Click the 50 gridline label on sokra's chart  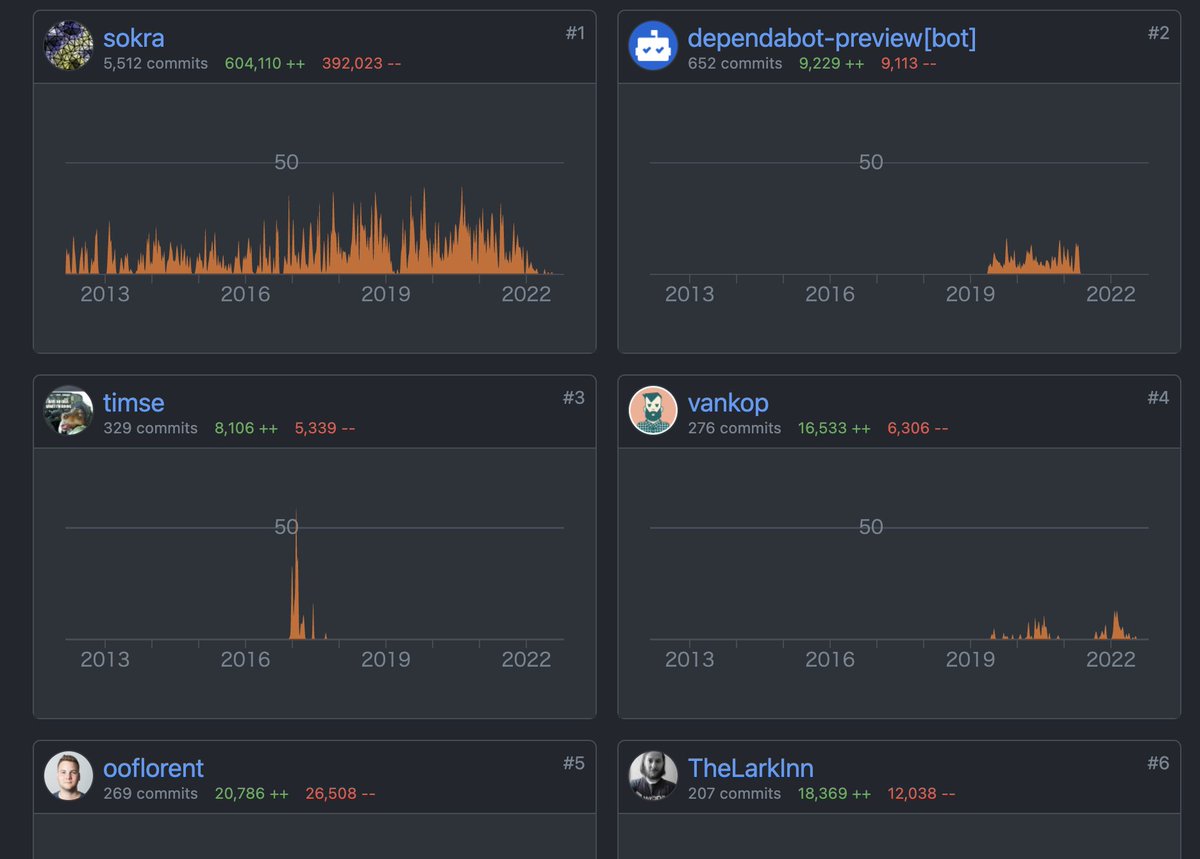coord(287,162)
